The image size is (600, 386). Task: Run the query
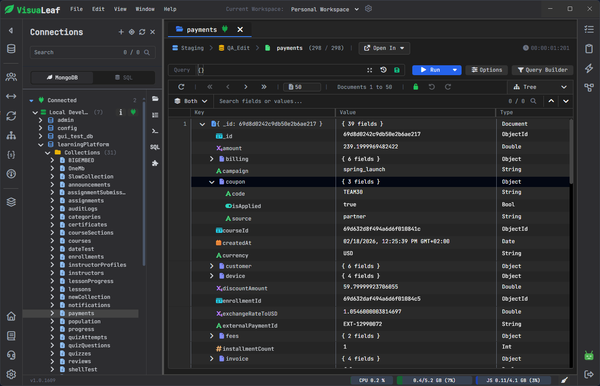(431, 70)
